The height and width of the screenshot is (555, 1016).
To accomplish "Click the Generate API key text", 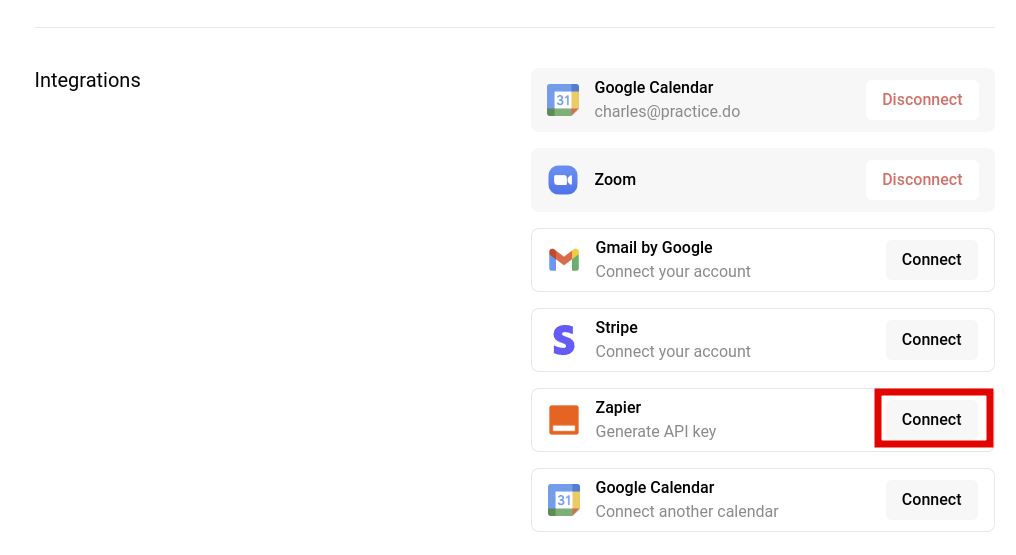I will tap(656, 431).
